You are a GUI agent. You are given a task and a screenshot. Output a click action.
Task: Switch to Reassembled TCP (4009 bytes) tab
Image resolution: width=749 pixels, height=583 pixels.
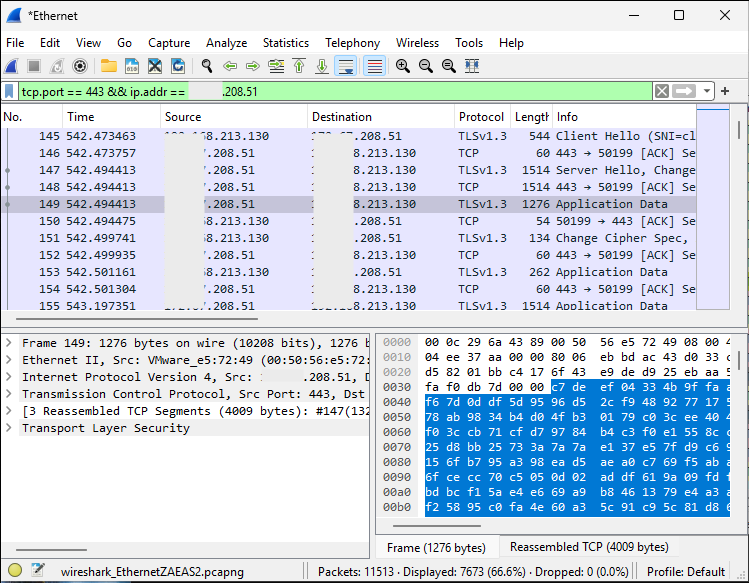pyautogui.click(x=589, y=547)
